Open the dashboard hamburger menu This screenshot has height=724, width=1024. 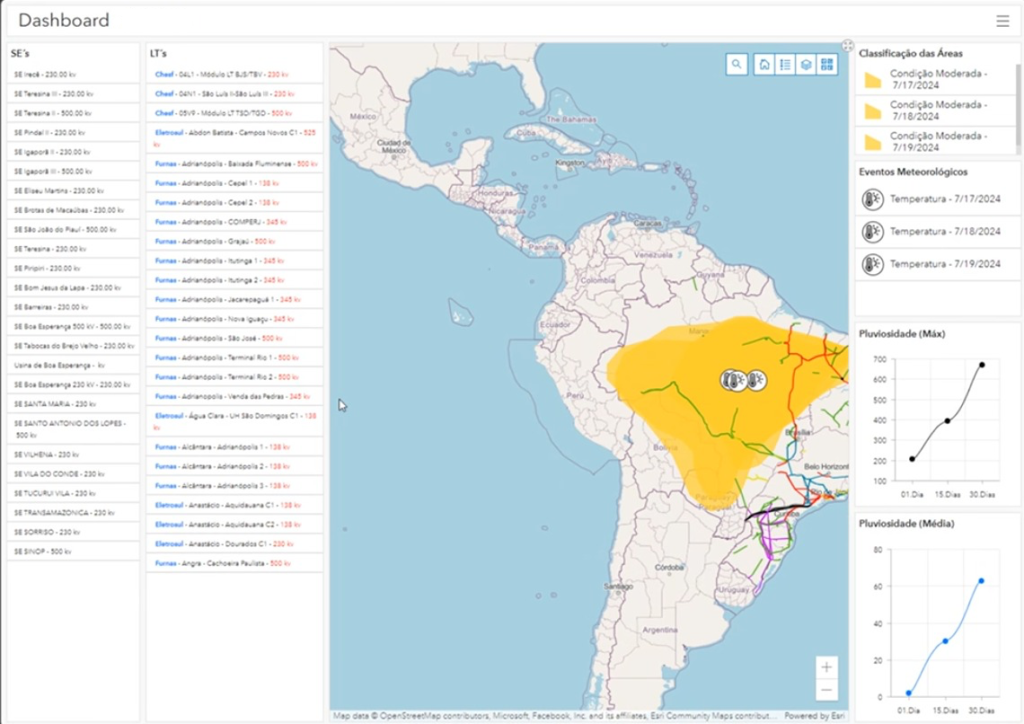point(1002,21)
